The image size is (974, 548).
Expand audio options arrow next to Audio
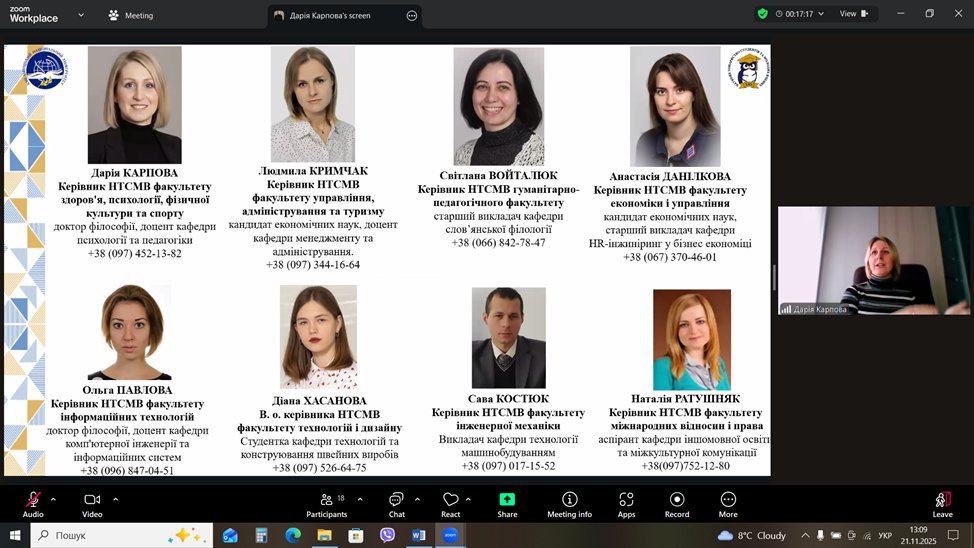pyautogui.click(x=53, y=499)
